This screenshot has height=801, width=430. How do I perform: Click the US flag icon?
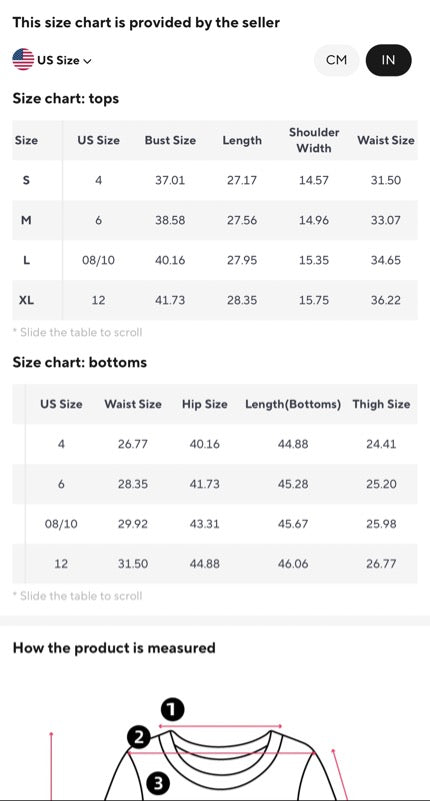click(x=23, y=60)
